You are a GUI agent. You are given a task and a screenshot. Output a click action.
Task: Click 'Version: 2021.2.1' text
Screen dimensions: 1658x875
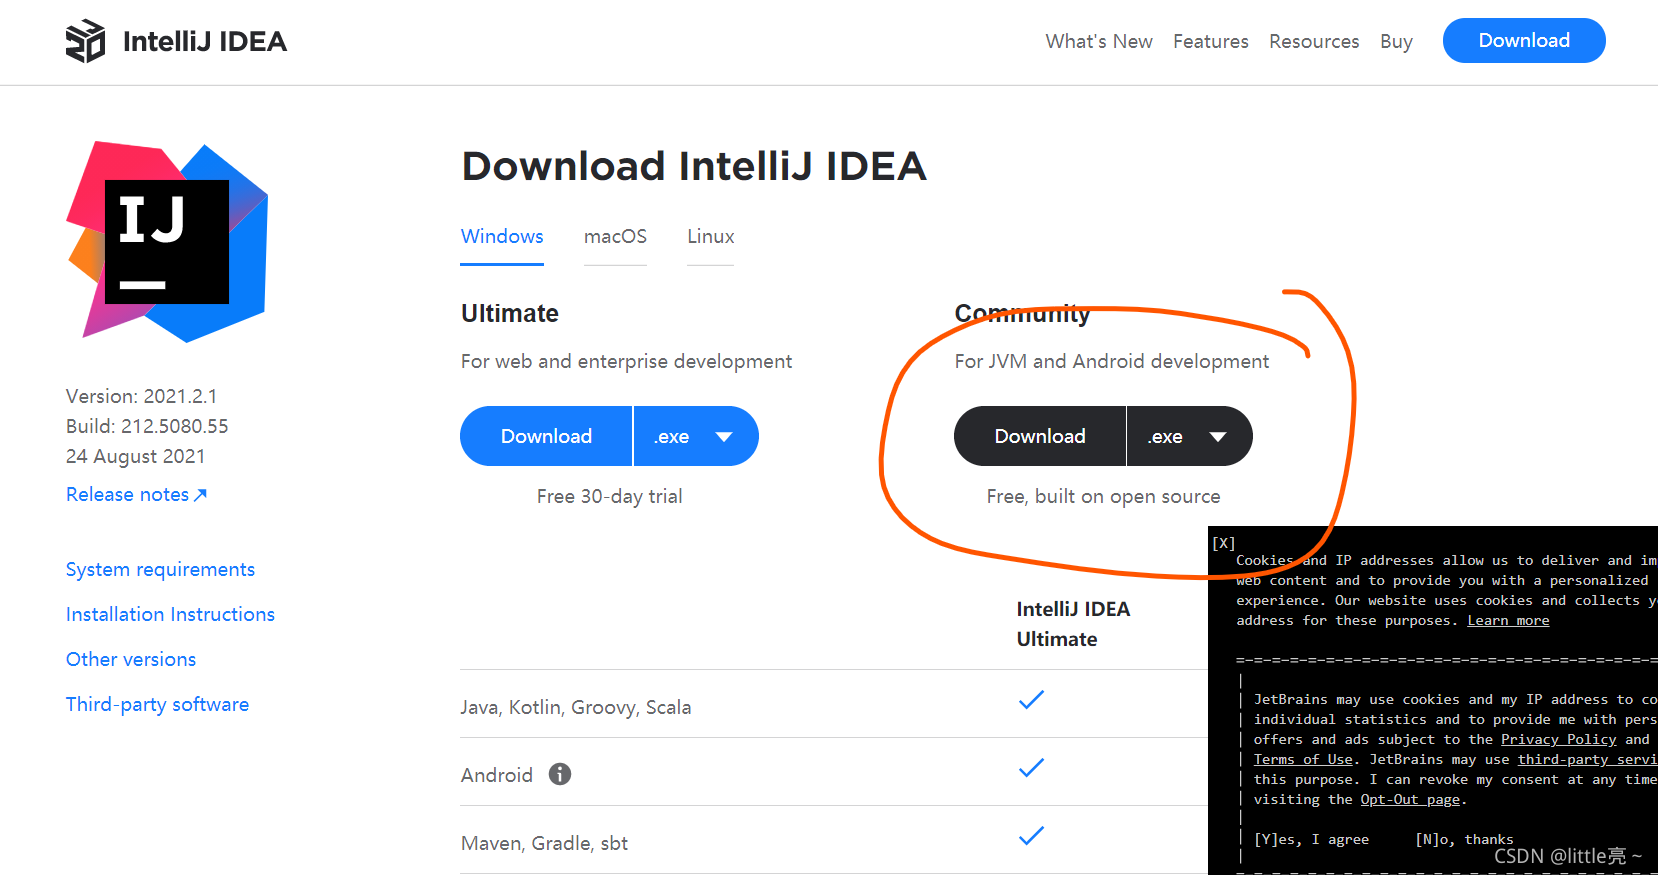141,396
